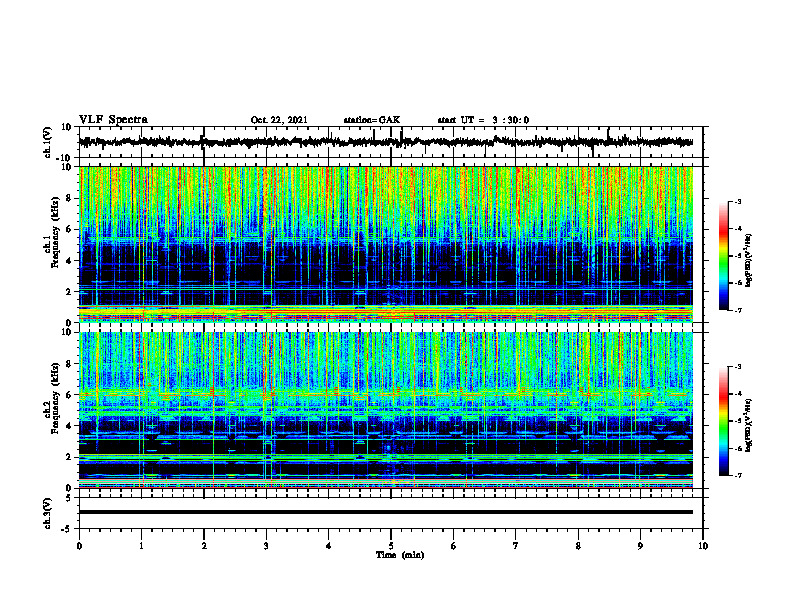Click the log(PSD) label of ch.1 colorbar
792x612 pixels.
(x=749, y=261)
